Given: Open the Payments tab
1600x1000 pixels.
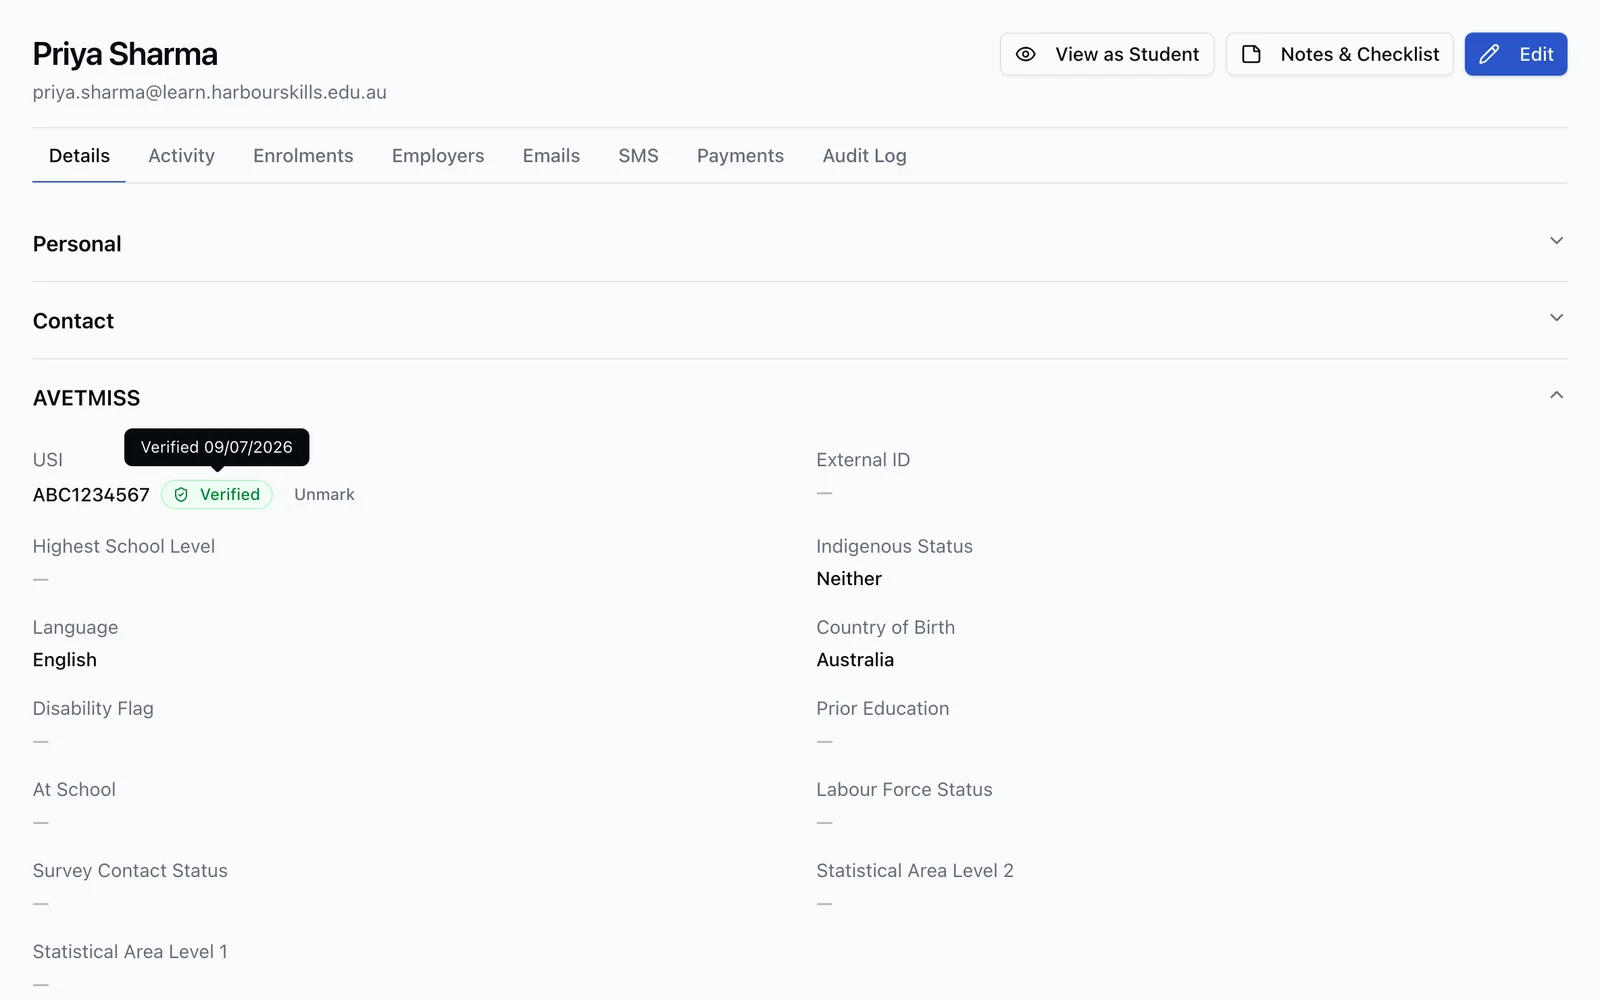Looking at the screenshot, I should pyautogui.click(x=740, y=156).
